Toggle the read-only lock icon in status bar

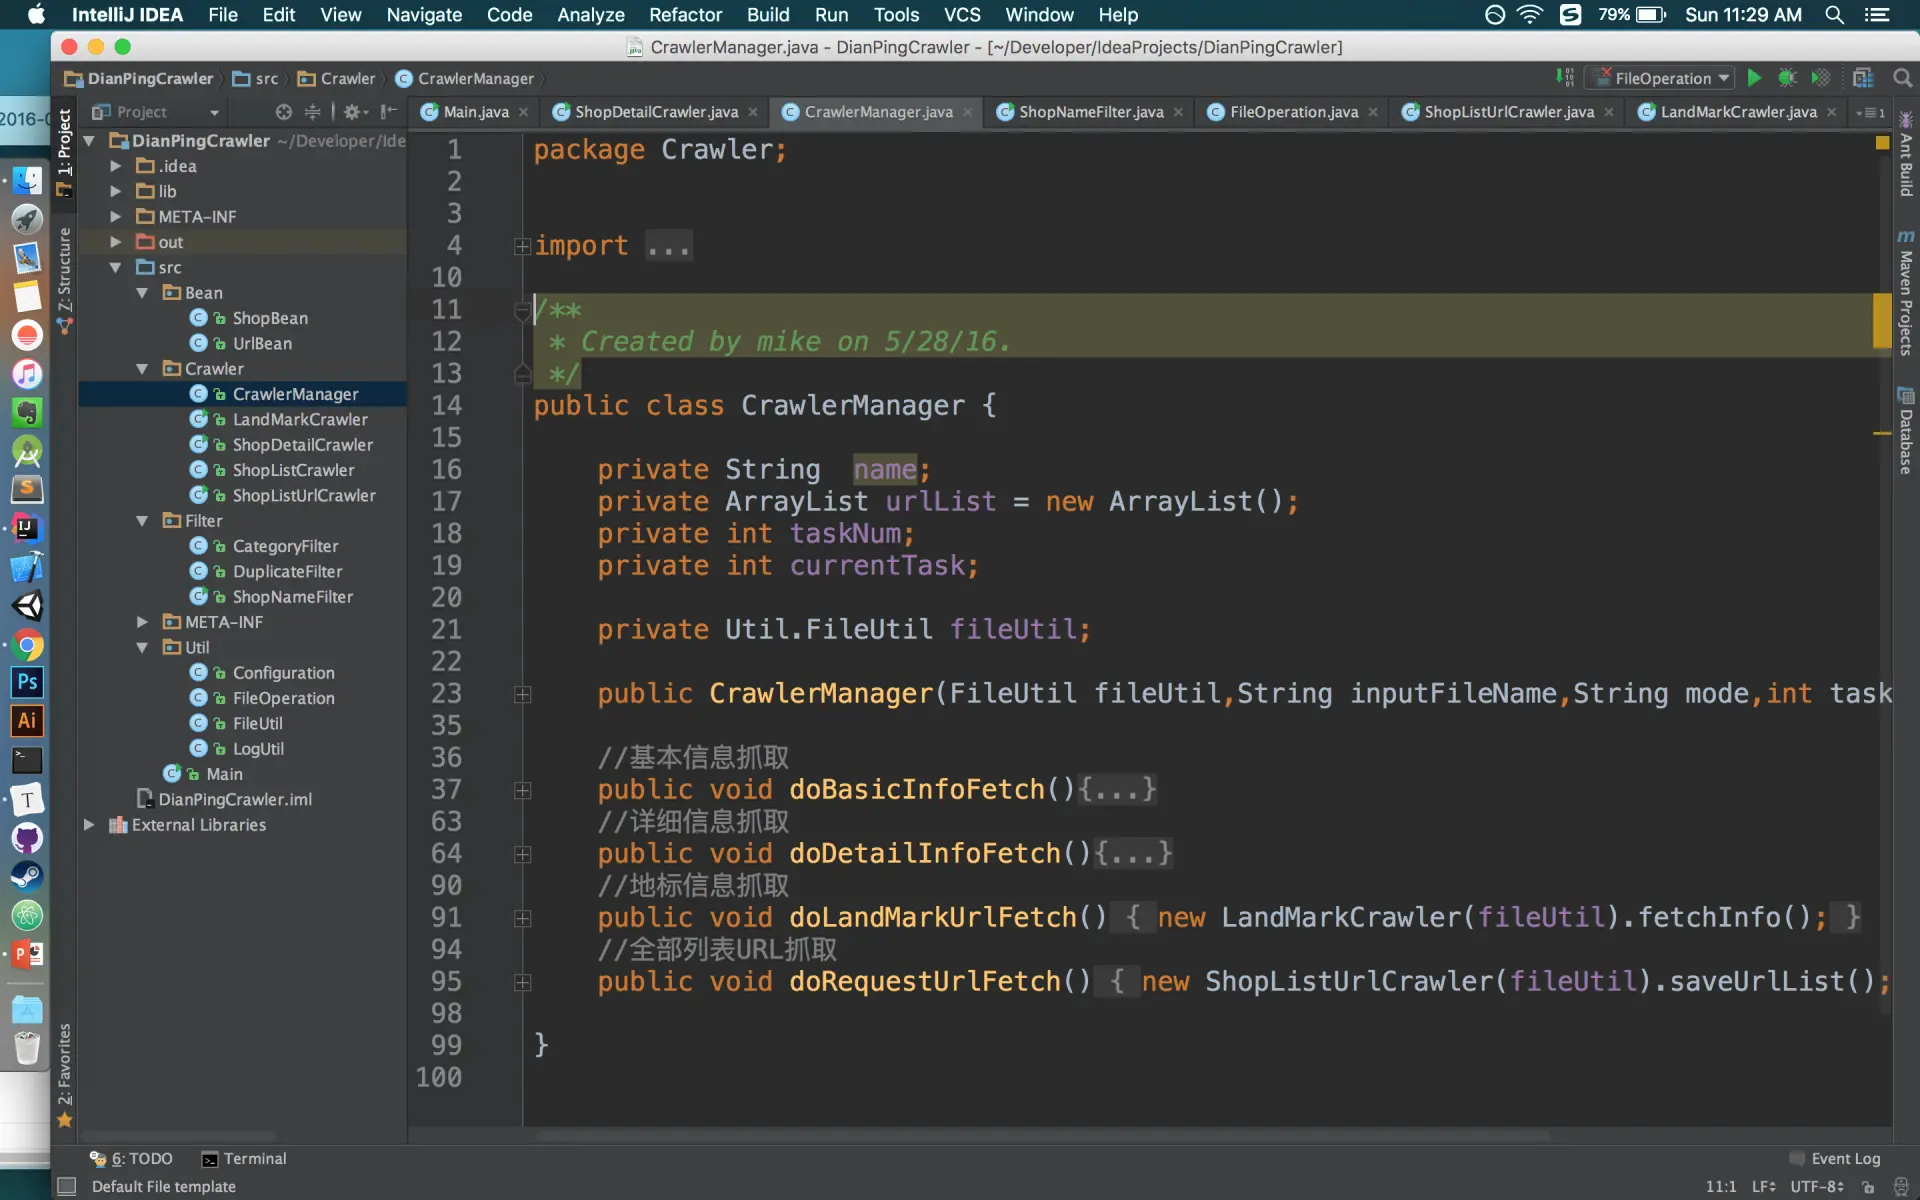point(1868,1187)
